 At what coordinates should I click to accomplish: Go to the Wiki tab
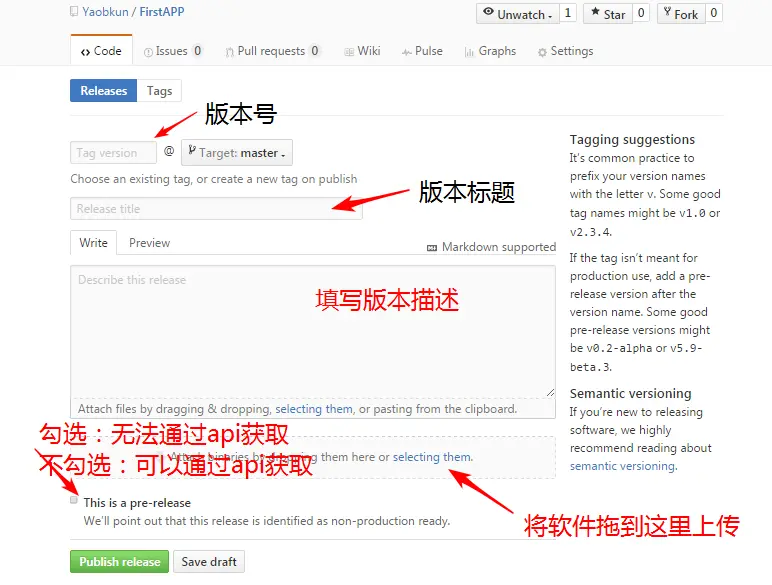[x=362, y=51]
